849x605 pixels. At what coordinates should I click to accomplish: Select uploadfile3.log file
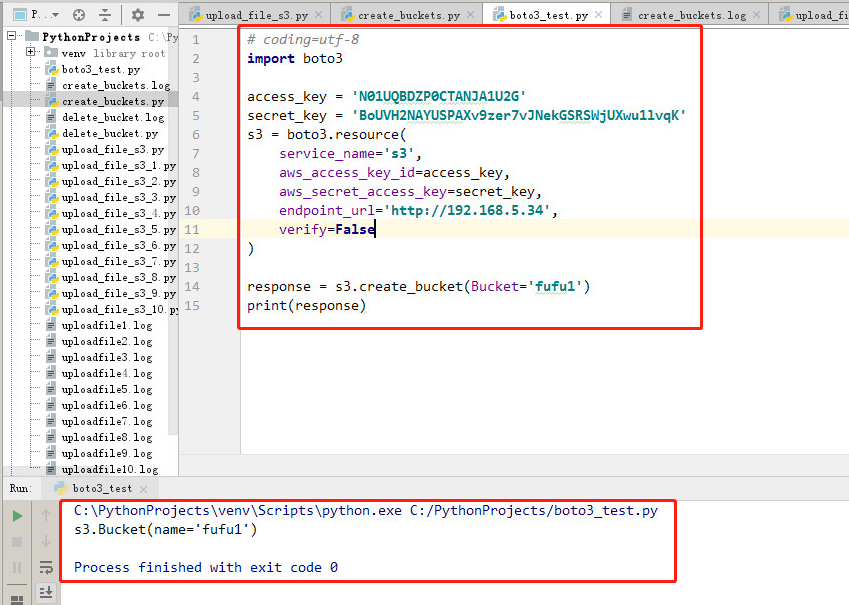[x=107, y=357]
